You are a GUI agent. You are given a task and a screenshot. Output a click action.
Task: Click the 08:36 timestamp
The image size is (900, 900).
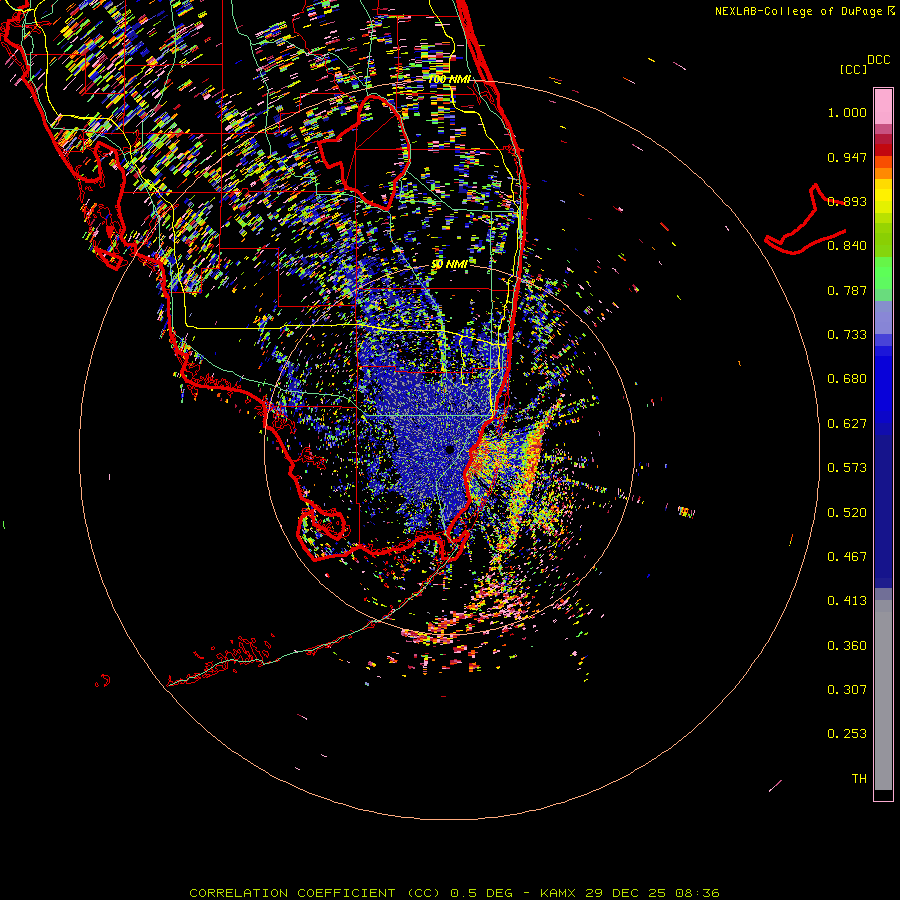tap(697, 893)
